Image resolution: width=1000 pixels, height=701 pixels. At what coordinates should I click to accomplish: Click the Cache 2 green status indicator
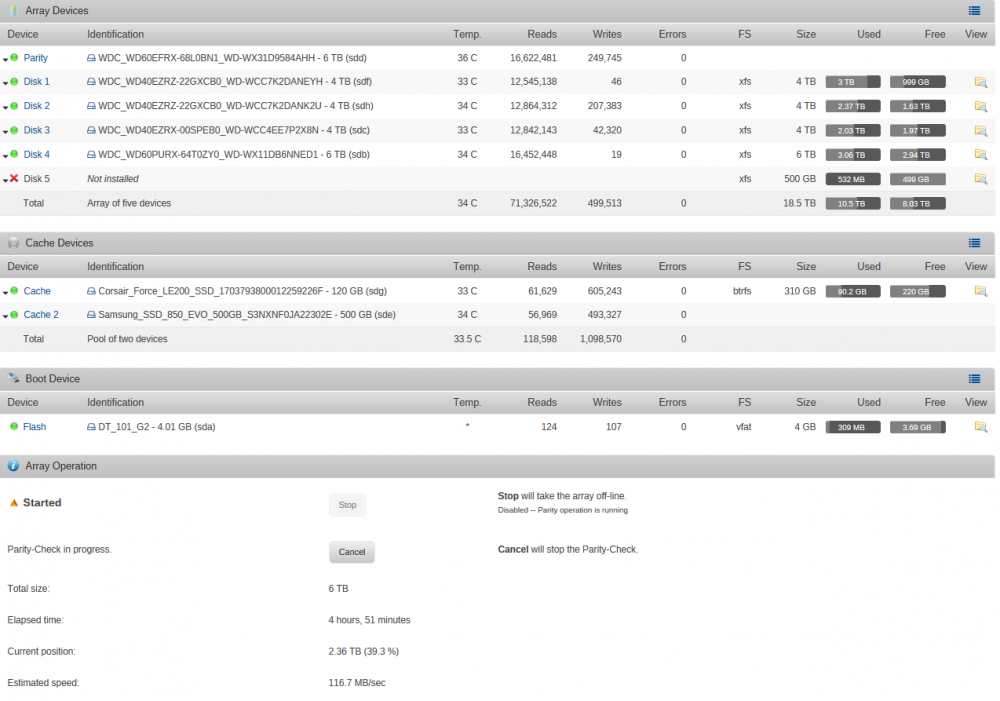pyautogui.click(x=14, y=314)
